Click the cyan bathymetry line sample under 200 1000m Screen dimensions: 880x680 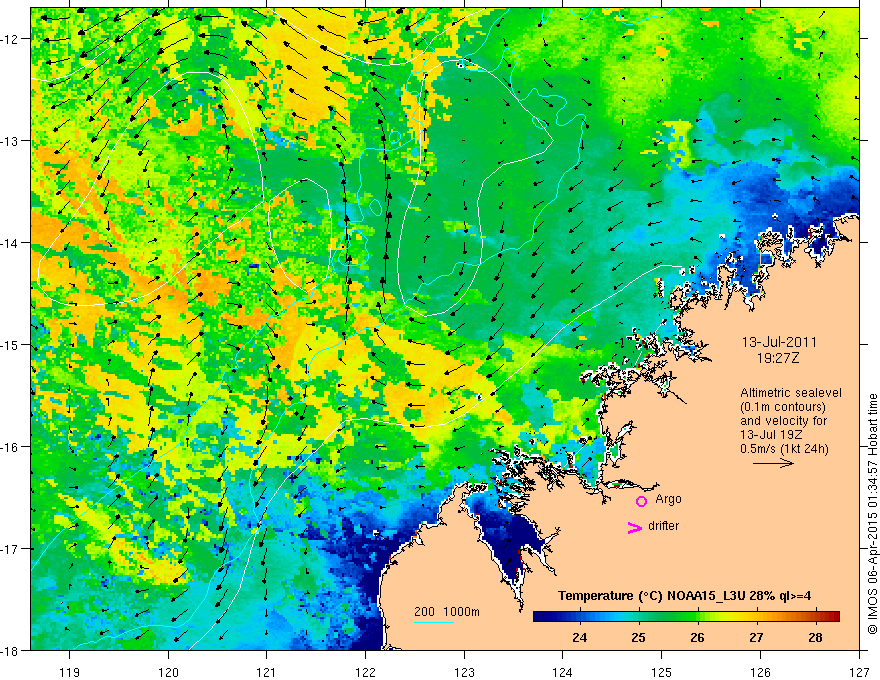(x=434, y=622)
